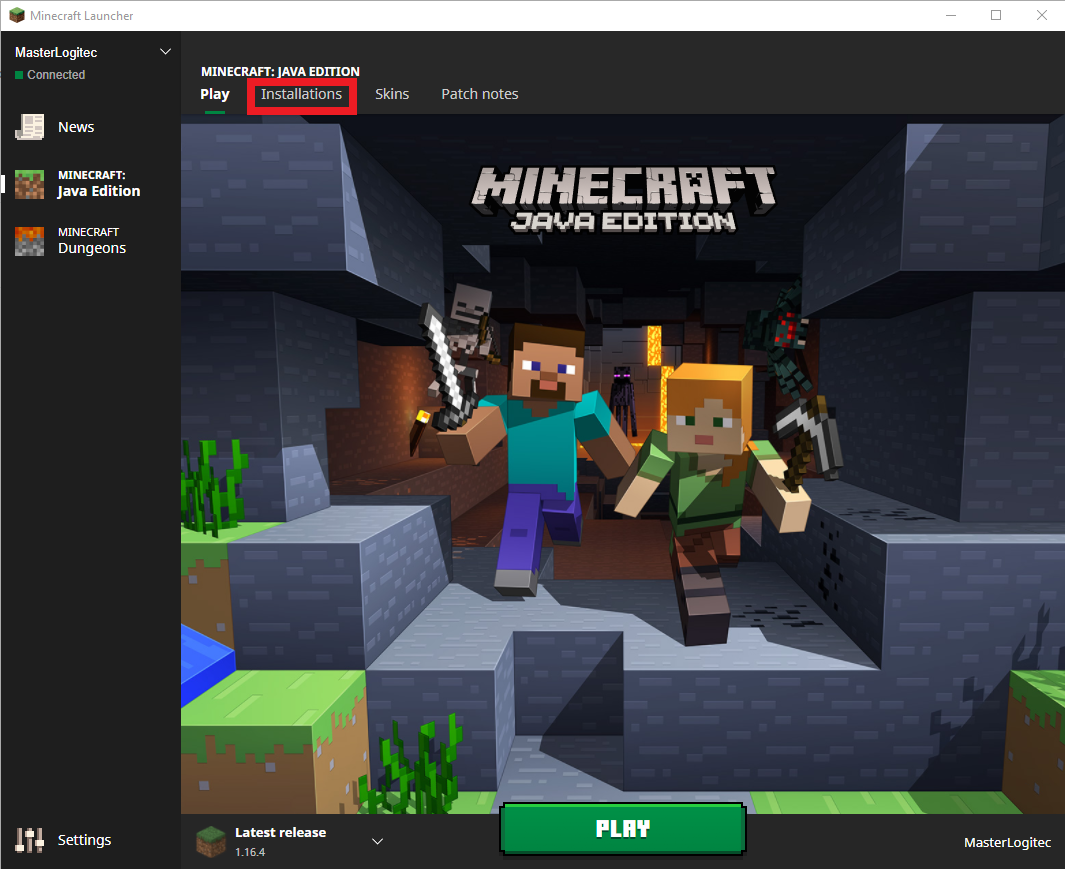Click the MINECRAFT: JAVA EDITION heading
The image size is (1065, 869).
[281, 71]
